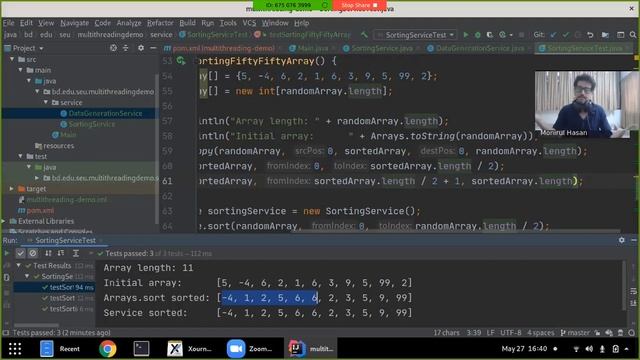Start debugging with the bug icon
The image size is (640, 360).
coord(478,35)
